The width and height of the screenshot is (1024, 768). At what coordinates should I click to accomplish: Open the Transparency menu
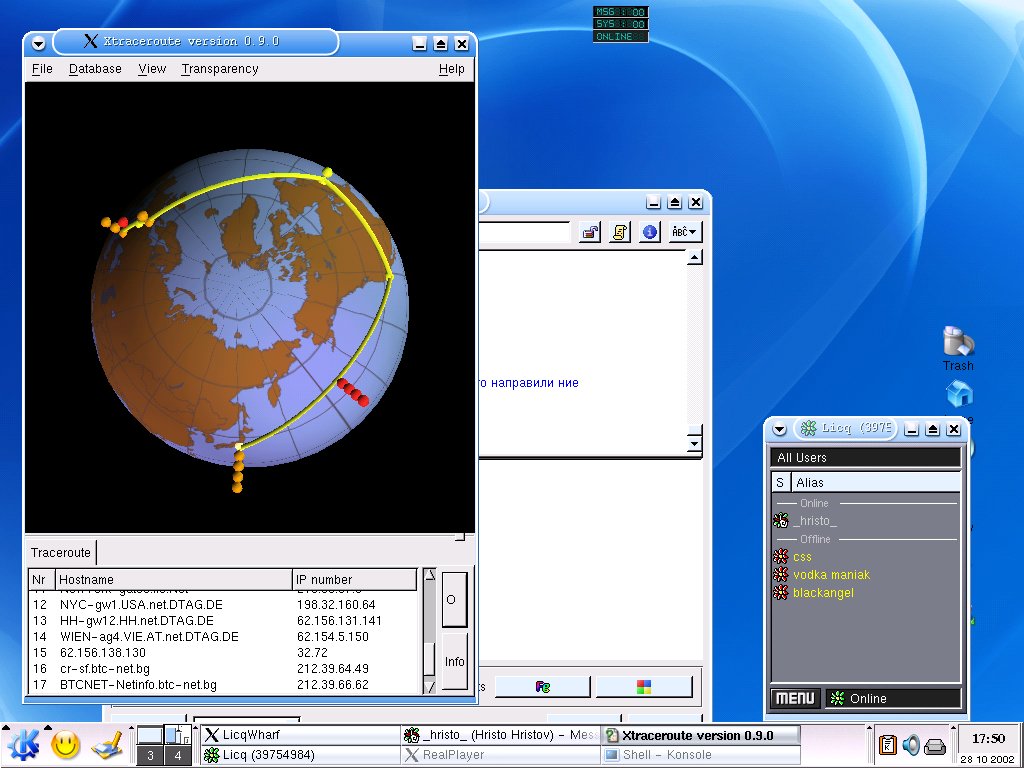point(219,69)
